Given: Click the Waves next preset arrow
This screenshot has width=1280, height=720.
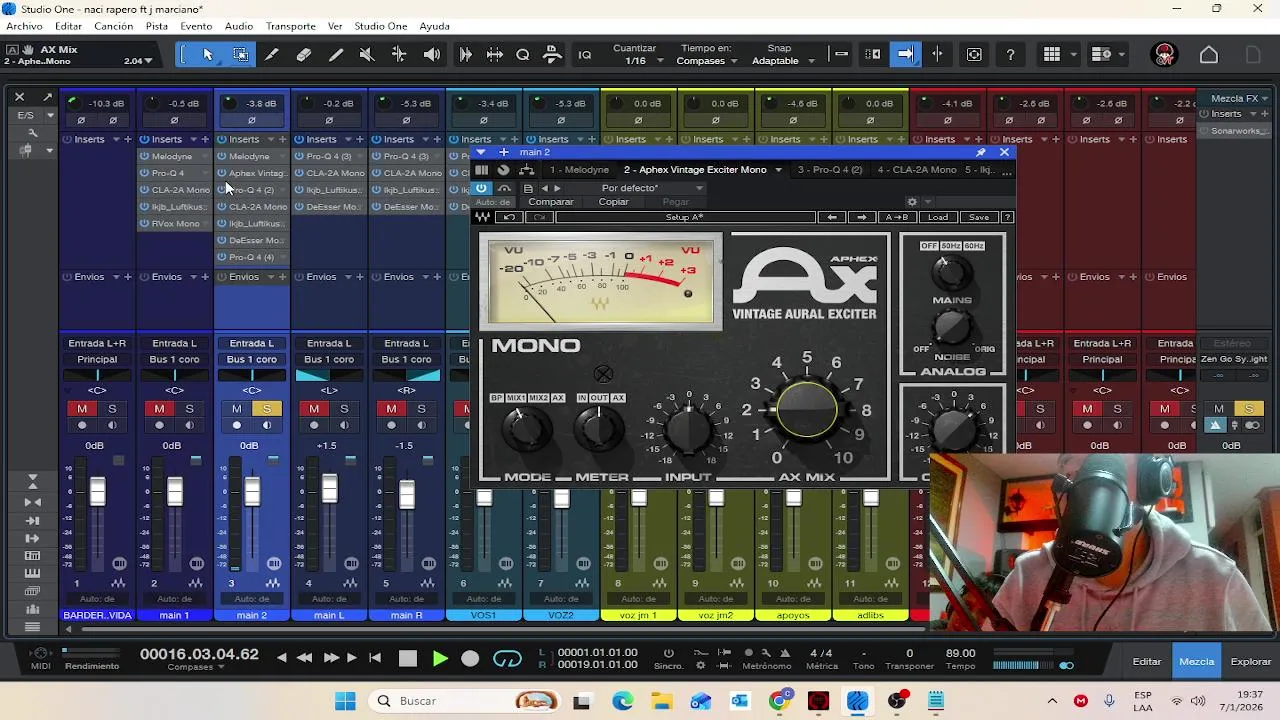Looking at the screenshot, I should (x=862, y=217).
